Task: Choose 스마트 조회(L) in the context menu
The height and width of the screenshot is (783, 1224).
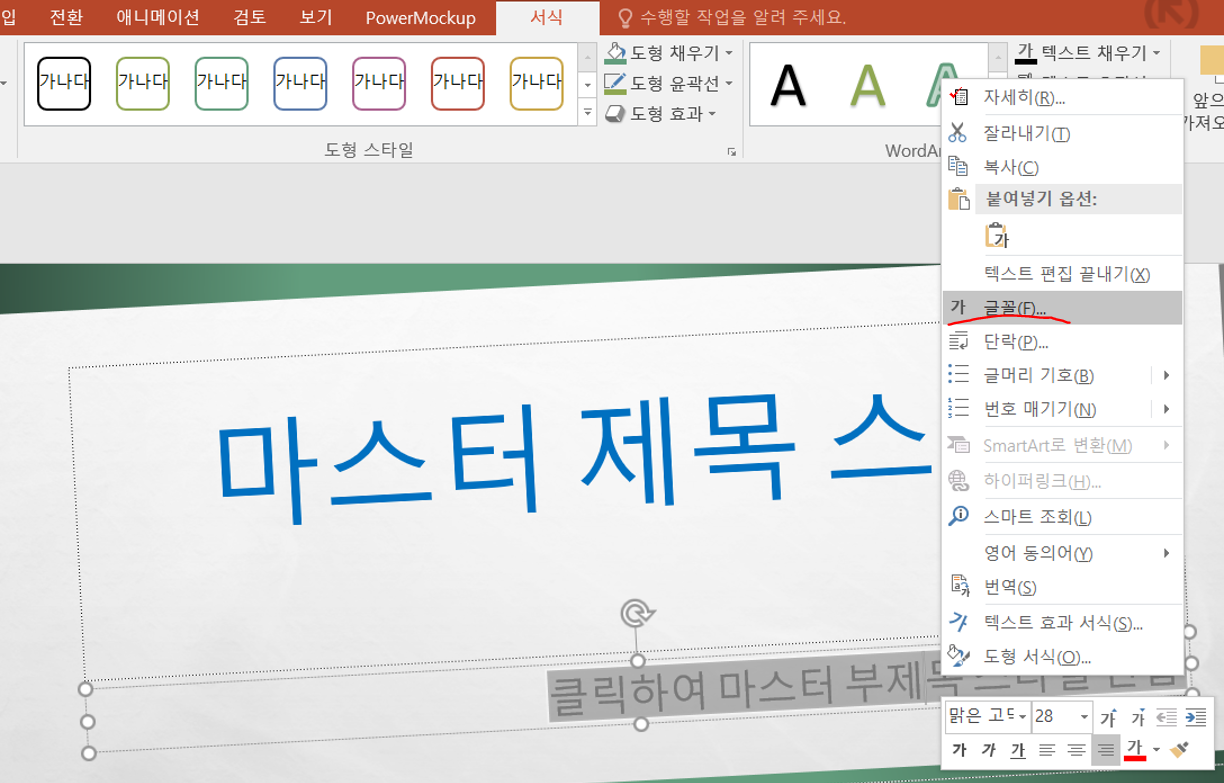Action: pyautogui.click(x=1063, y=517)
